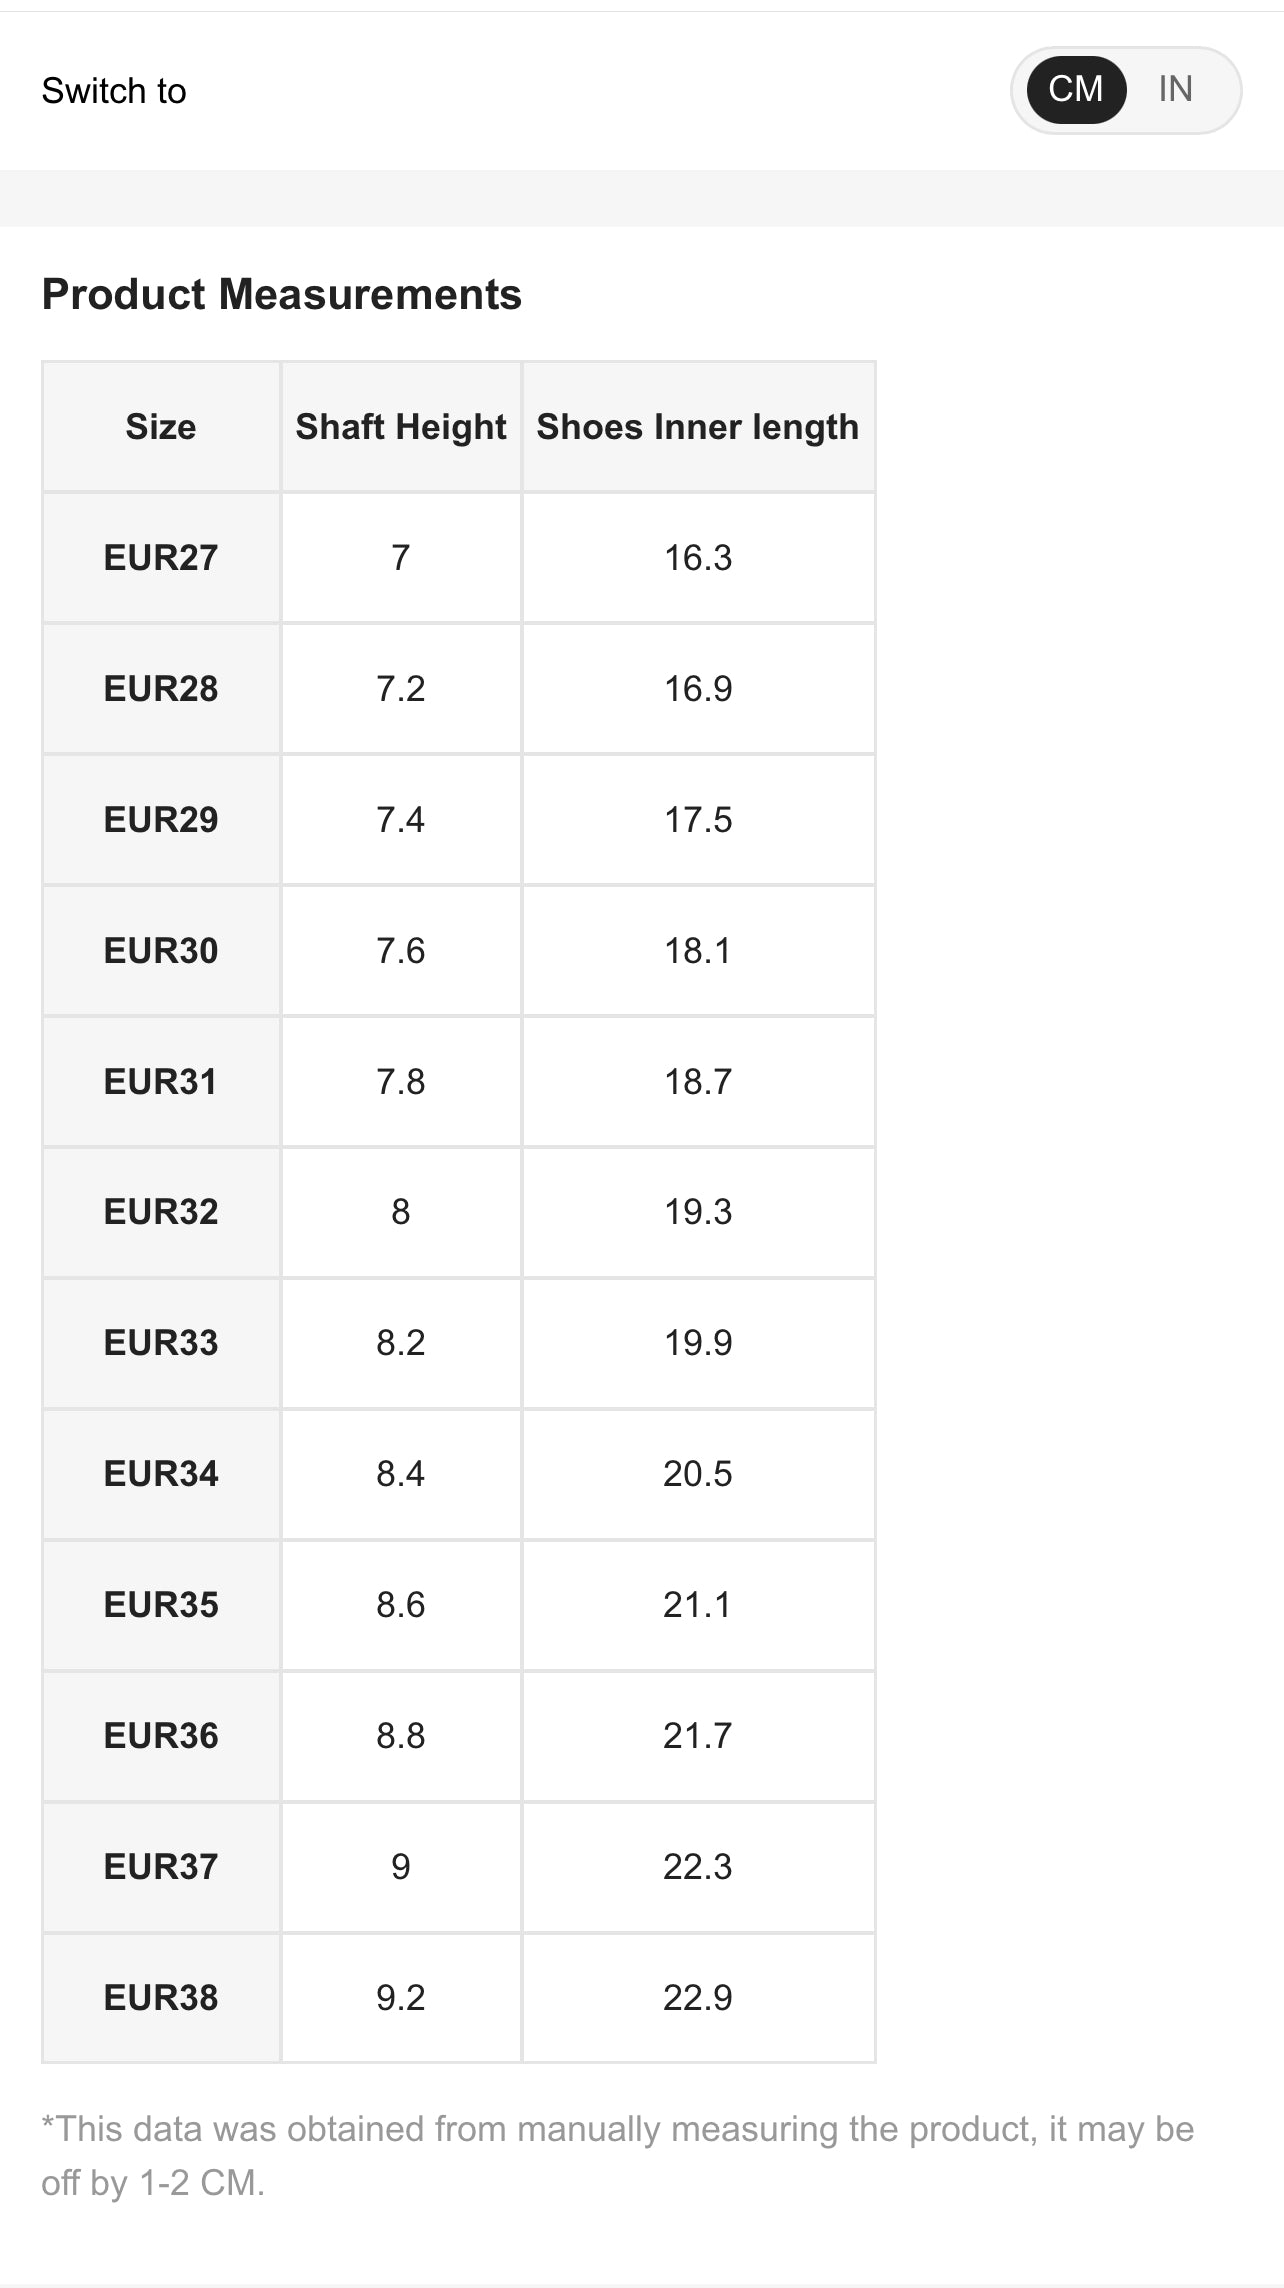Select the 18.7 inner length cell
Image resolution: width=1284 pixels, height=2288 pixels.
[698, 1082]
